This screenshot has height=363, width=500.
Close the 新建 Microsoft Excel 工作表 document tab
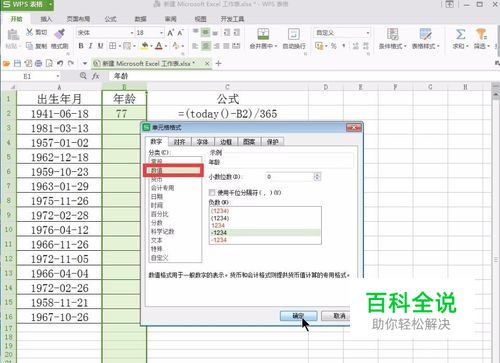207,63
